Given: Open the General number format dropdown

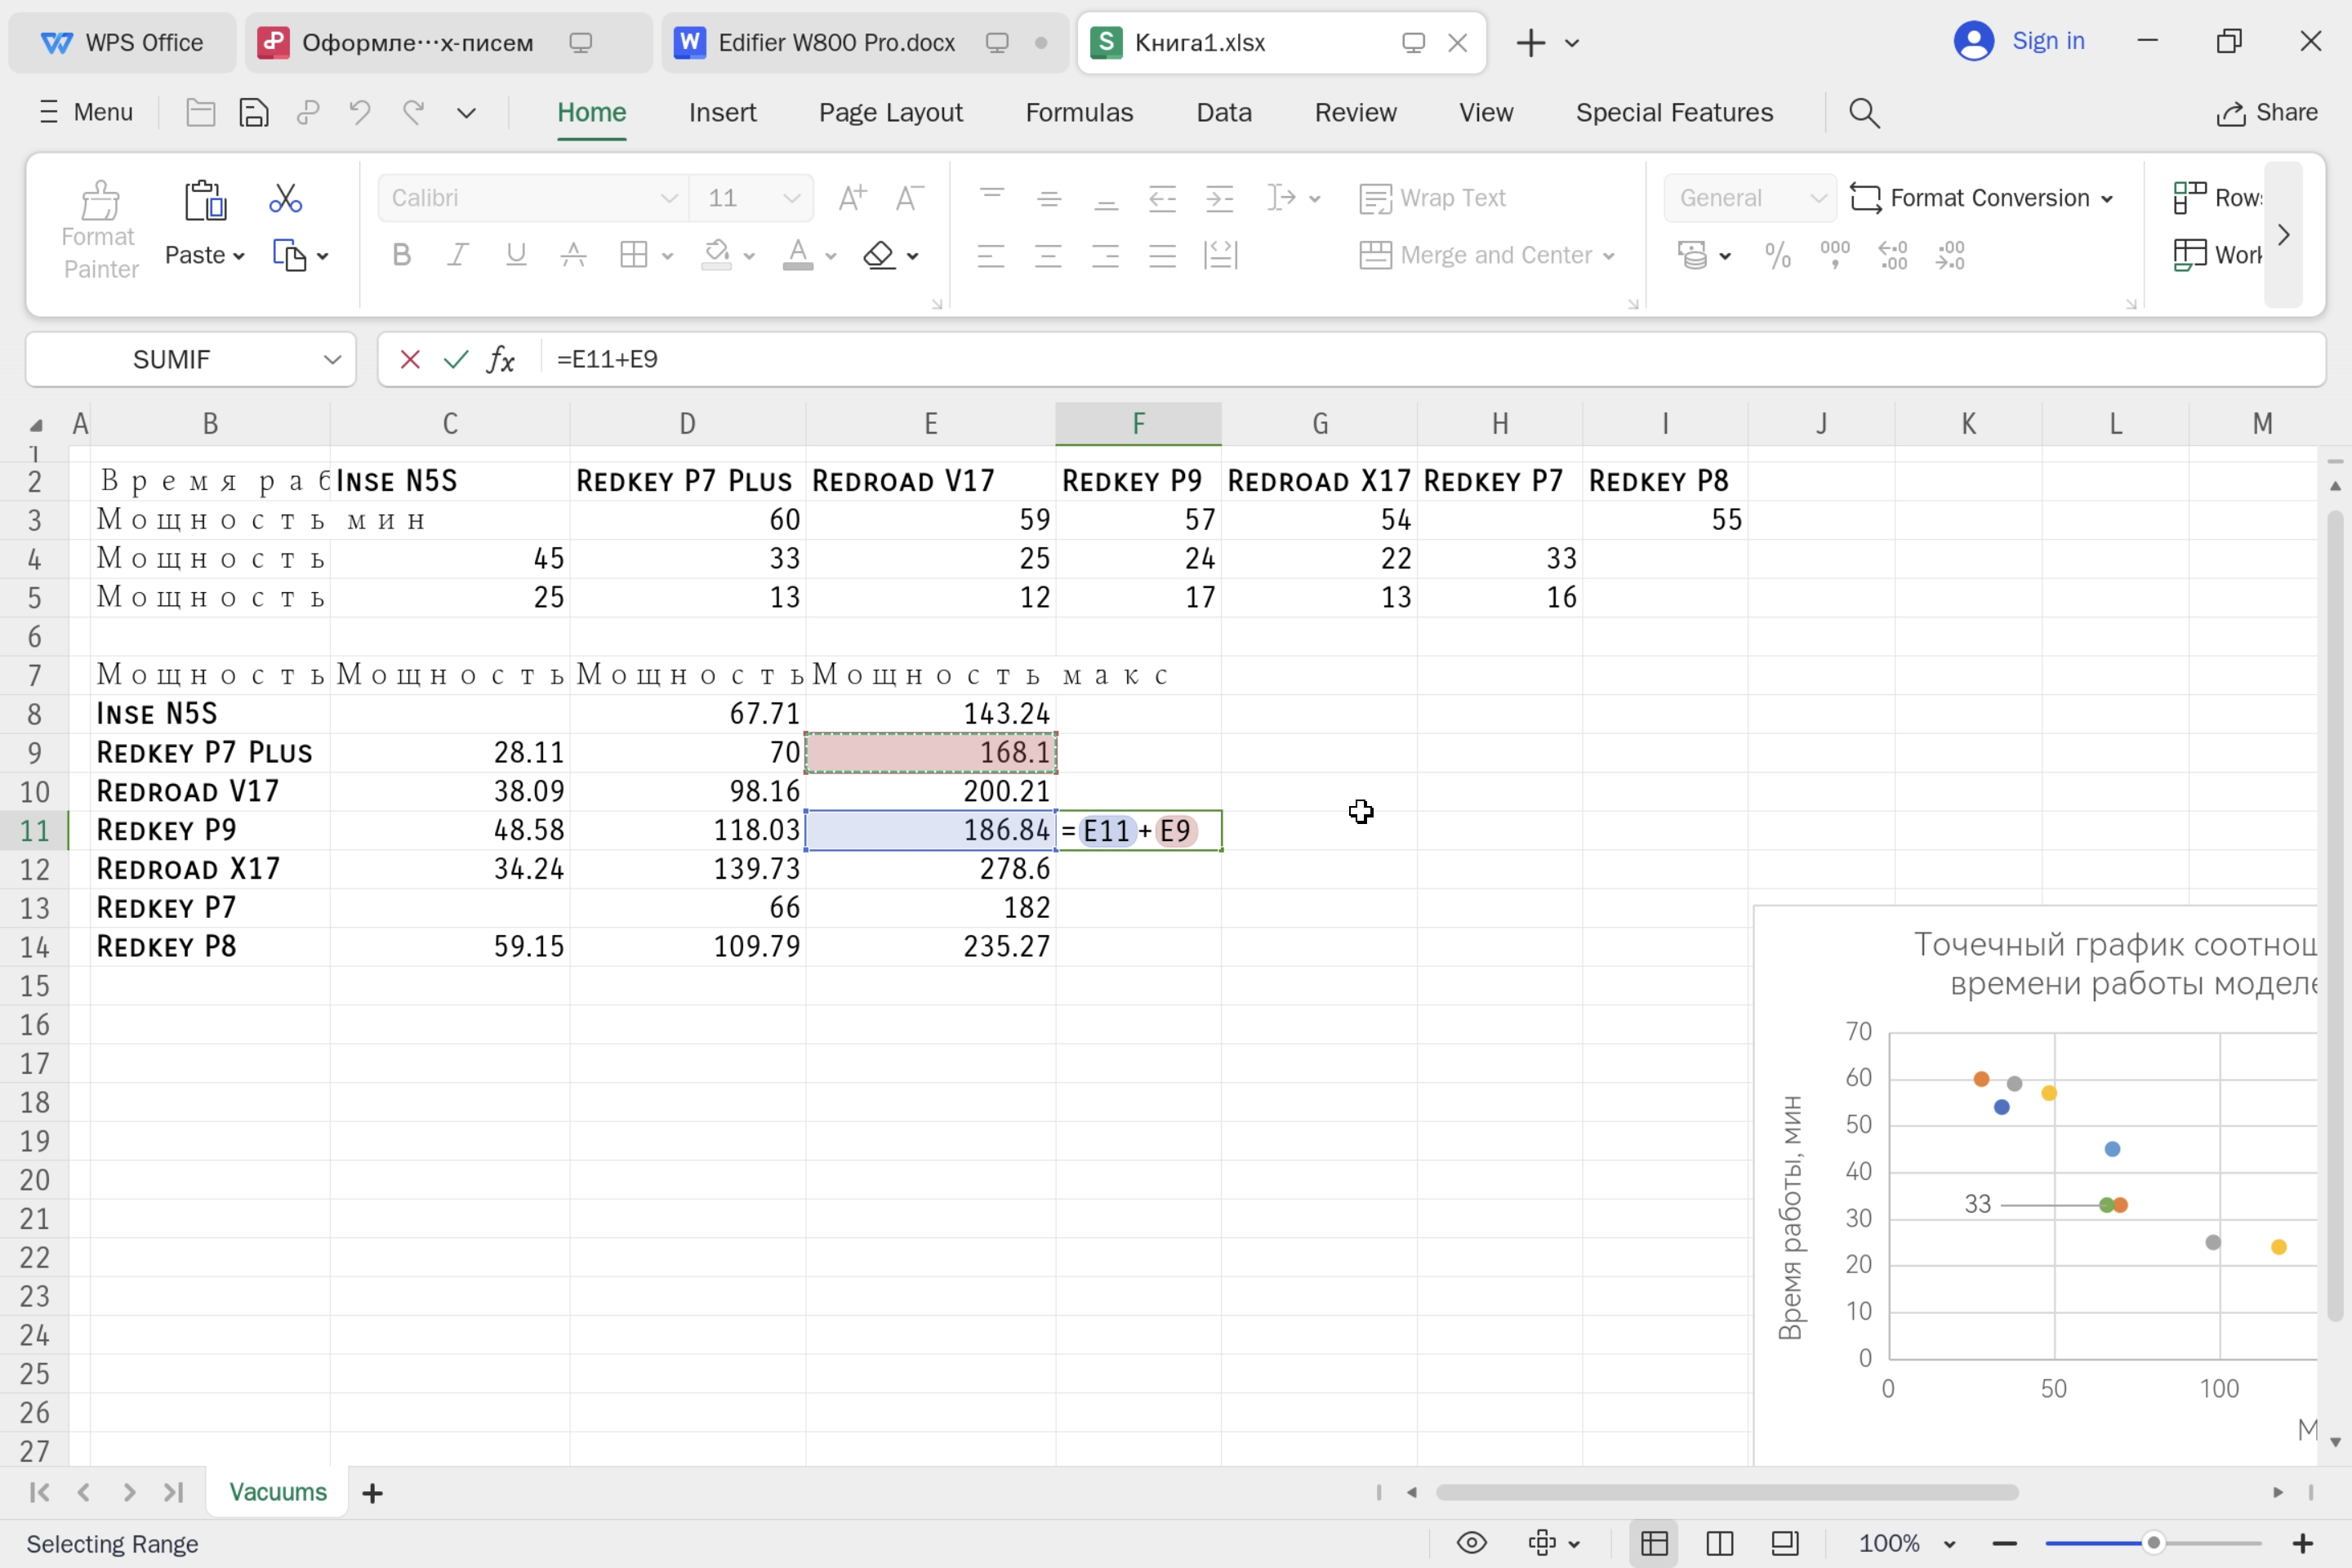Looking at the screenshot, I should (1819, 198).
